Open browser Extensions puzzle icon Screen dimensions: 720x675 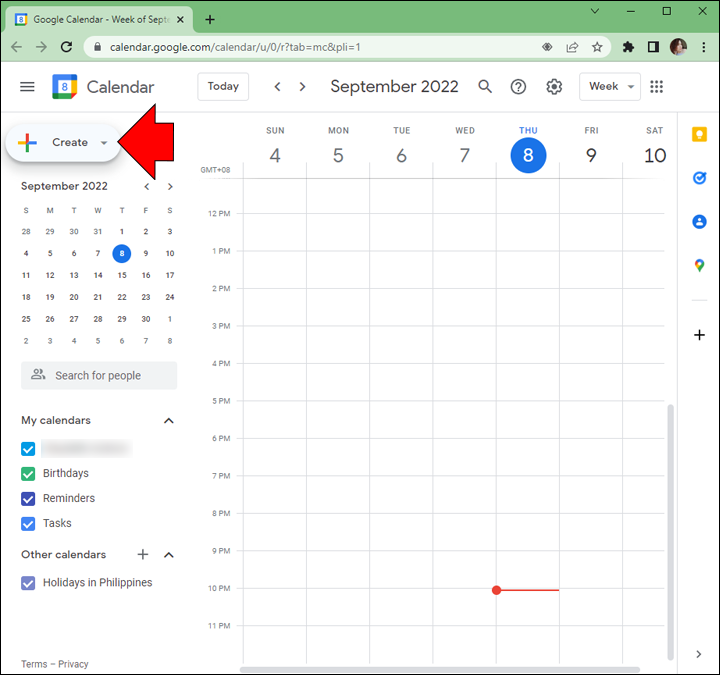[x=628, y=47]
